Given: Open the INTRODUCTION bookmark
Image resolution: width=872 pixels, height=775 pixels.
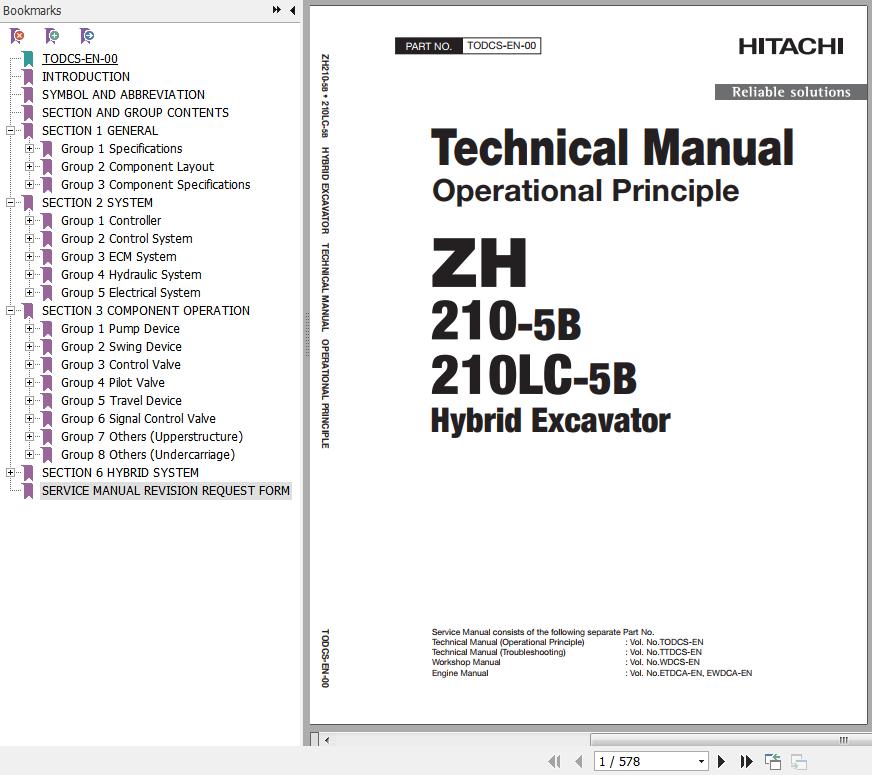Looking at the screenshot, I should coord(86,77).
